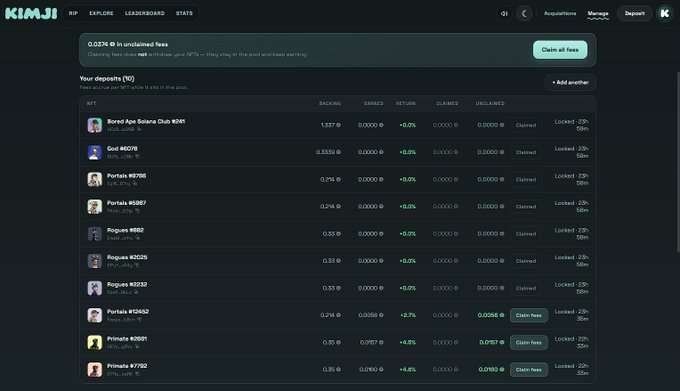Image resolution: width=680 pixels, height=391 pixels.
Task: Open the Portals #9766 thumbnail
Action: pyautogui.click(x=95, y=179)
